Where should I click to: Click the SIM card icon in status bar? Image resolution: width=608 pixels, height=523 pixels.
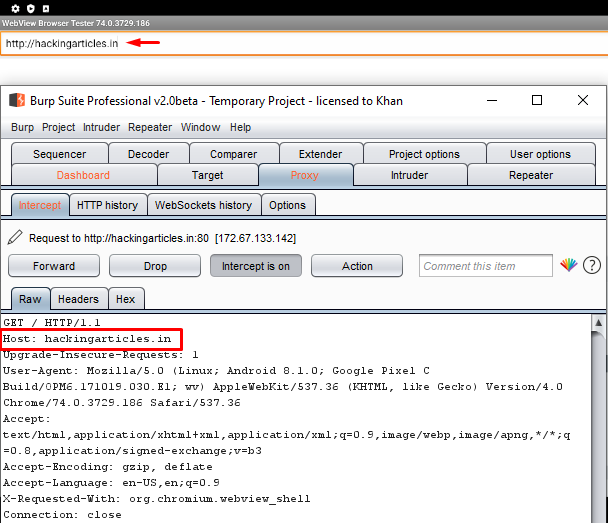click(46, 8)
